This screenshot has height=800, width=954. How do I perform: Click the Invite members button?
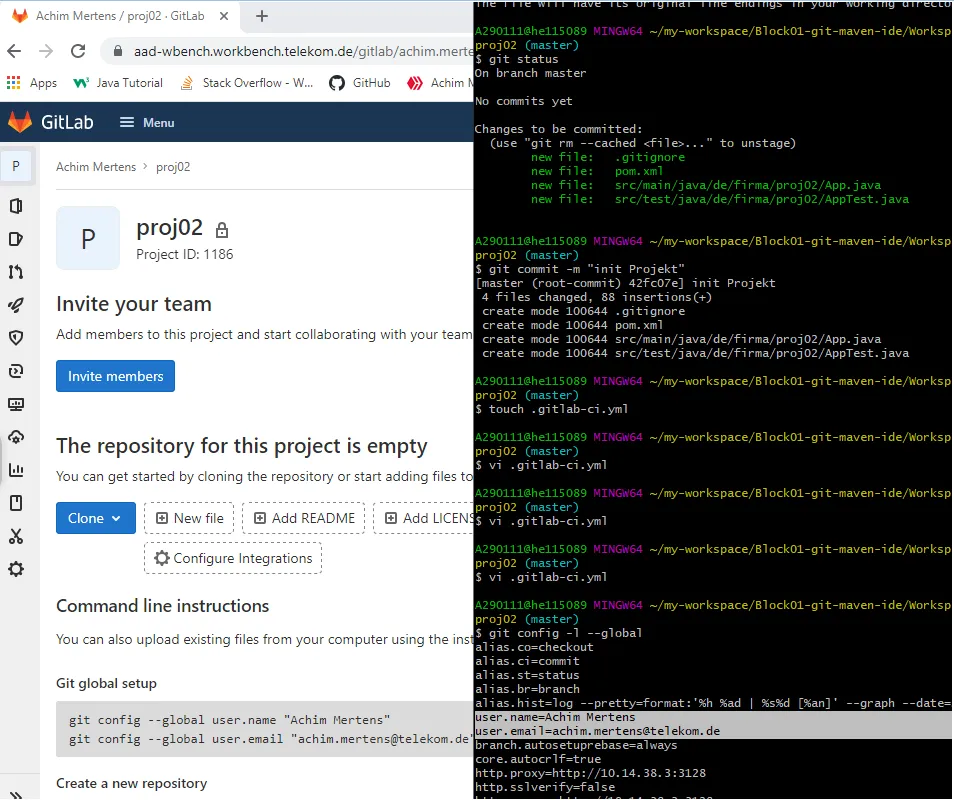[x=116, y=376]
